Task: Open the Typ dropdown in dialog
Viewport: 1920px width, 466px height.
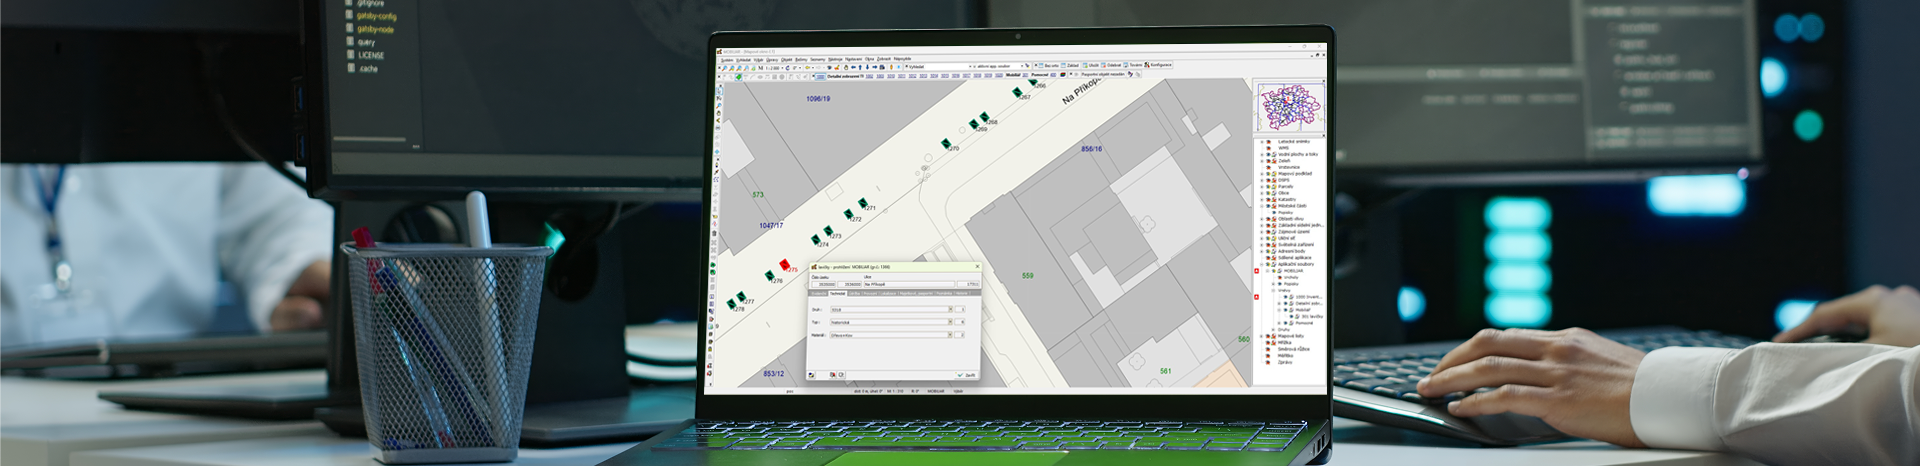Action: (x=891, y=322)
